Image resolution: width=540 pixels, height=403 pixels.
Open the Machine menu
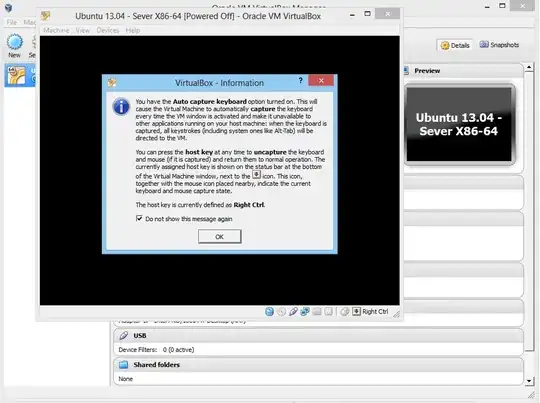(56, 30)
